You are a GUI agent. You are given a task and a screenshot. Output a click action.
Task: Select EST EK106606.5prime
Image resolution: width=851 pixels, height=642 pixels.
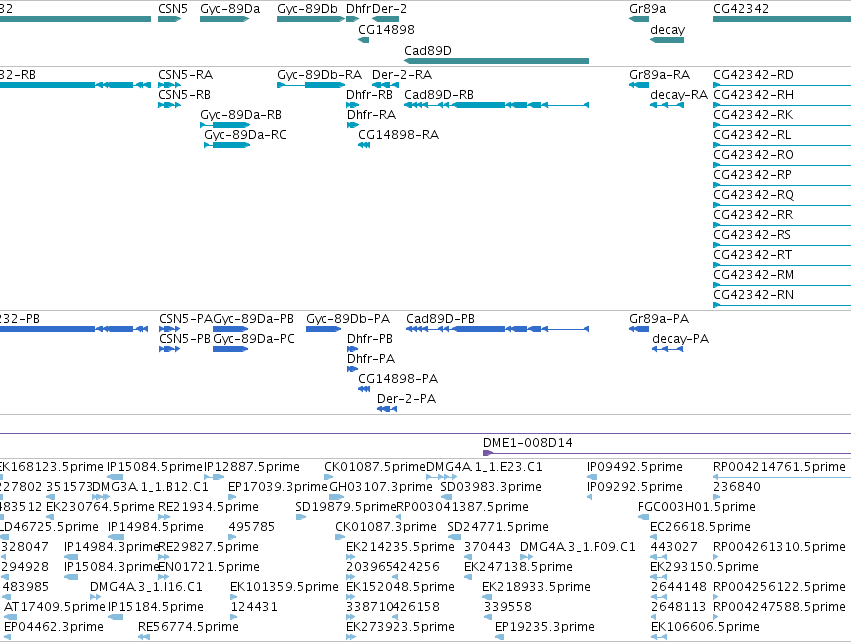click(x=705, y=627)
